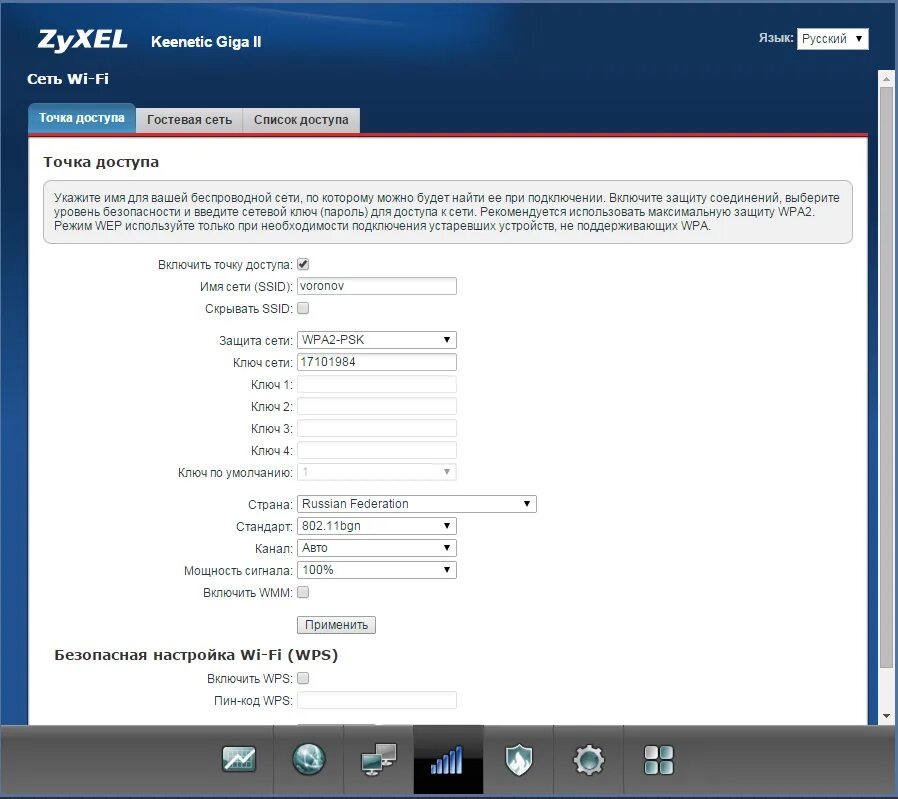This screenshot has height=799, width=898.
Task: Uncheck the enable access point checkbox
Action: coord(303,265)
